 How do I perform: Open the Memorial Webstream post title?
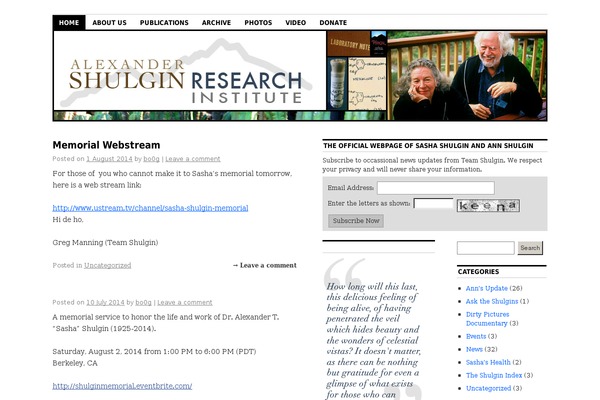coord(106,145)
